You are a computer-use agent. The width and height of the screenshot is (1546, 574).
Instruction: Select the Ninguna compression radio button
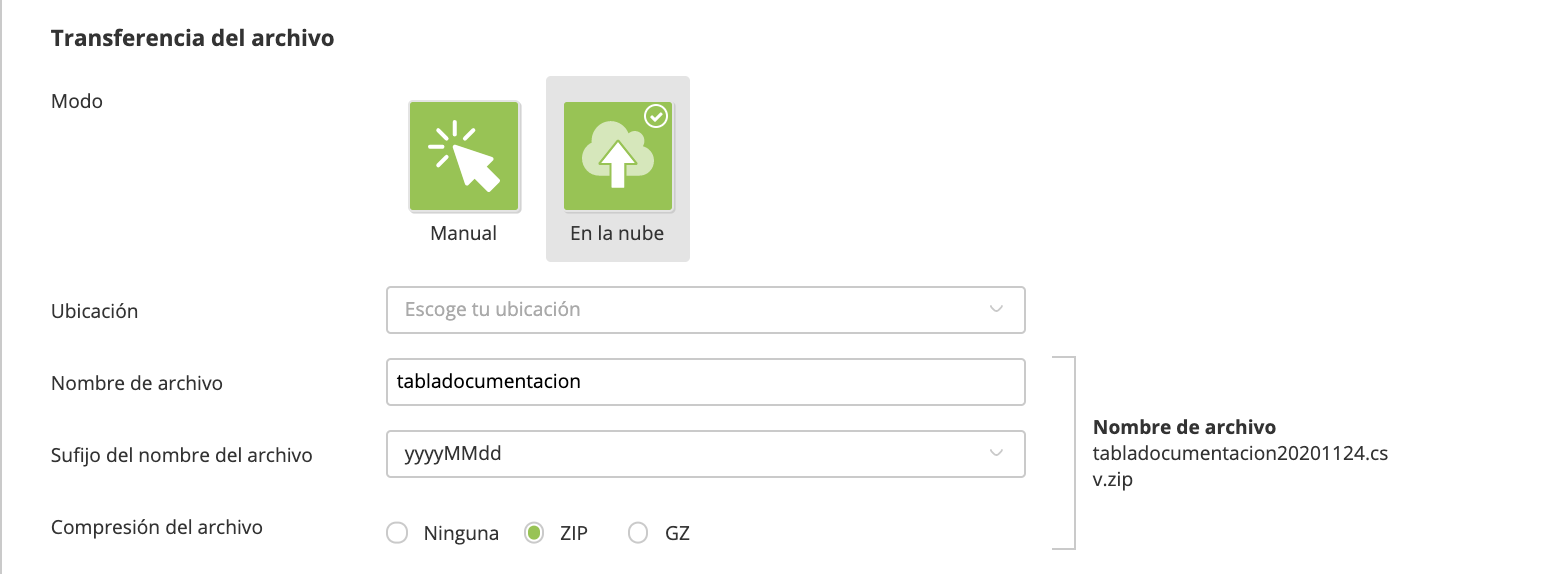(397, 533)
